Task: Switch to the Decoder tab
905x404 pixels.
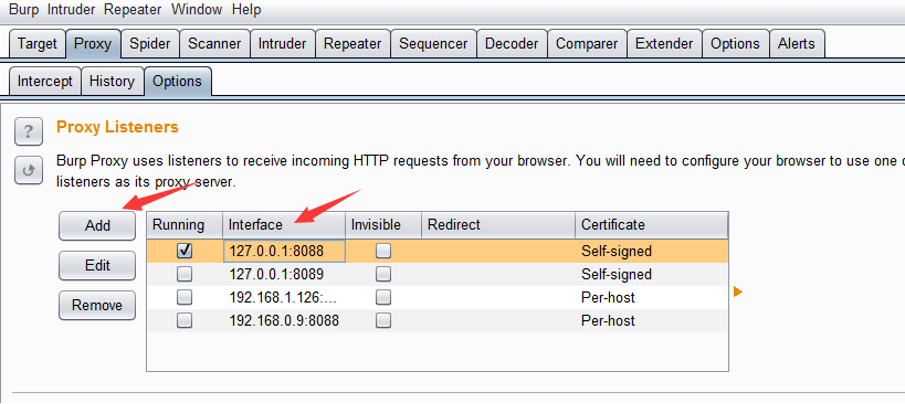Action: pos(512,44)
